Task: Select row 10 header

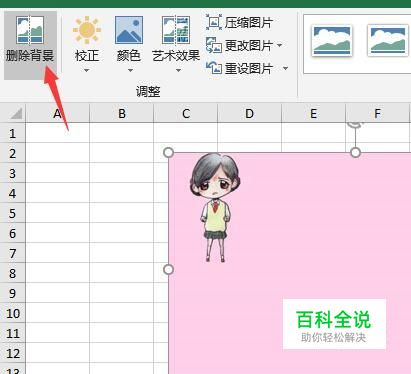Action: [13, 313]
